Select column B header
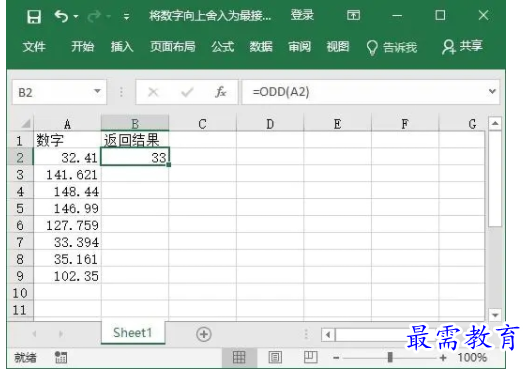The height and width of the screenshot is (369, 528). pos(135,124)
